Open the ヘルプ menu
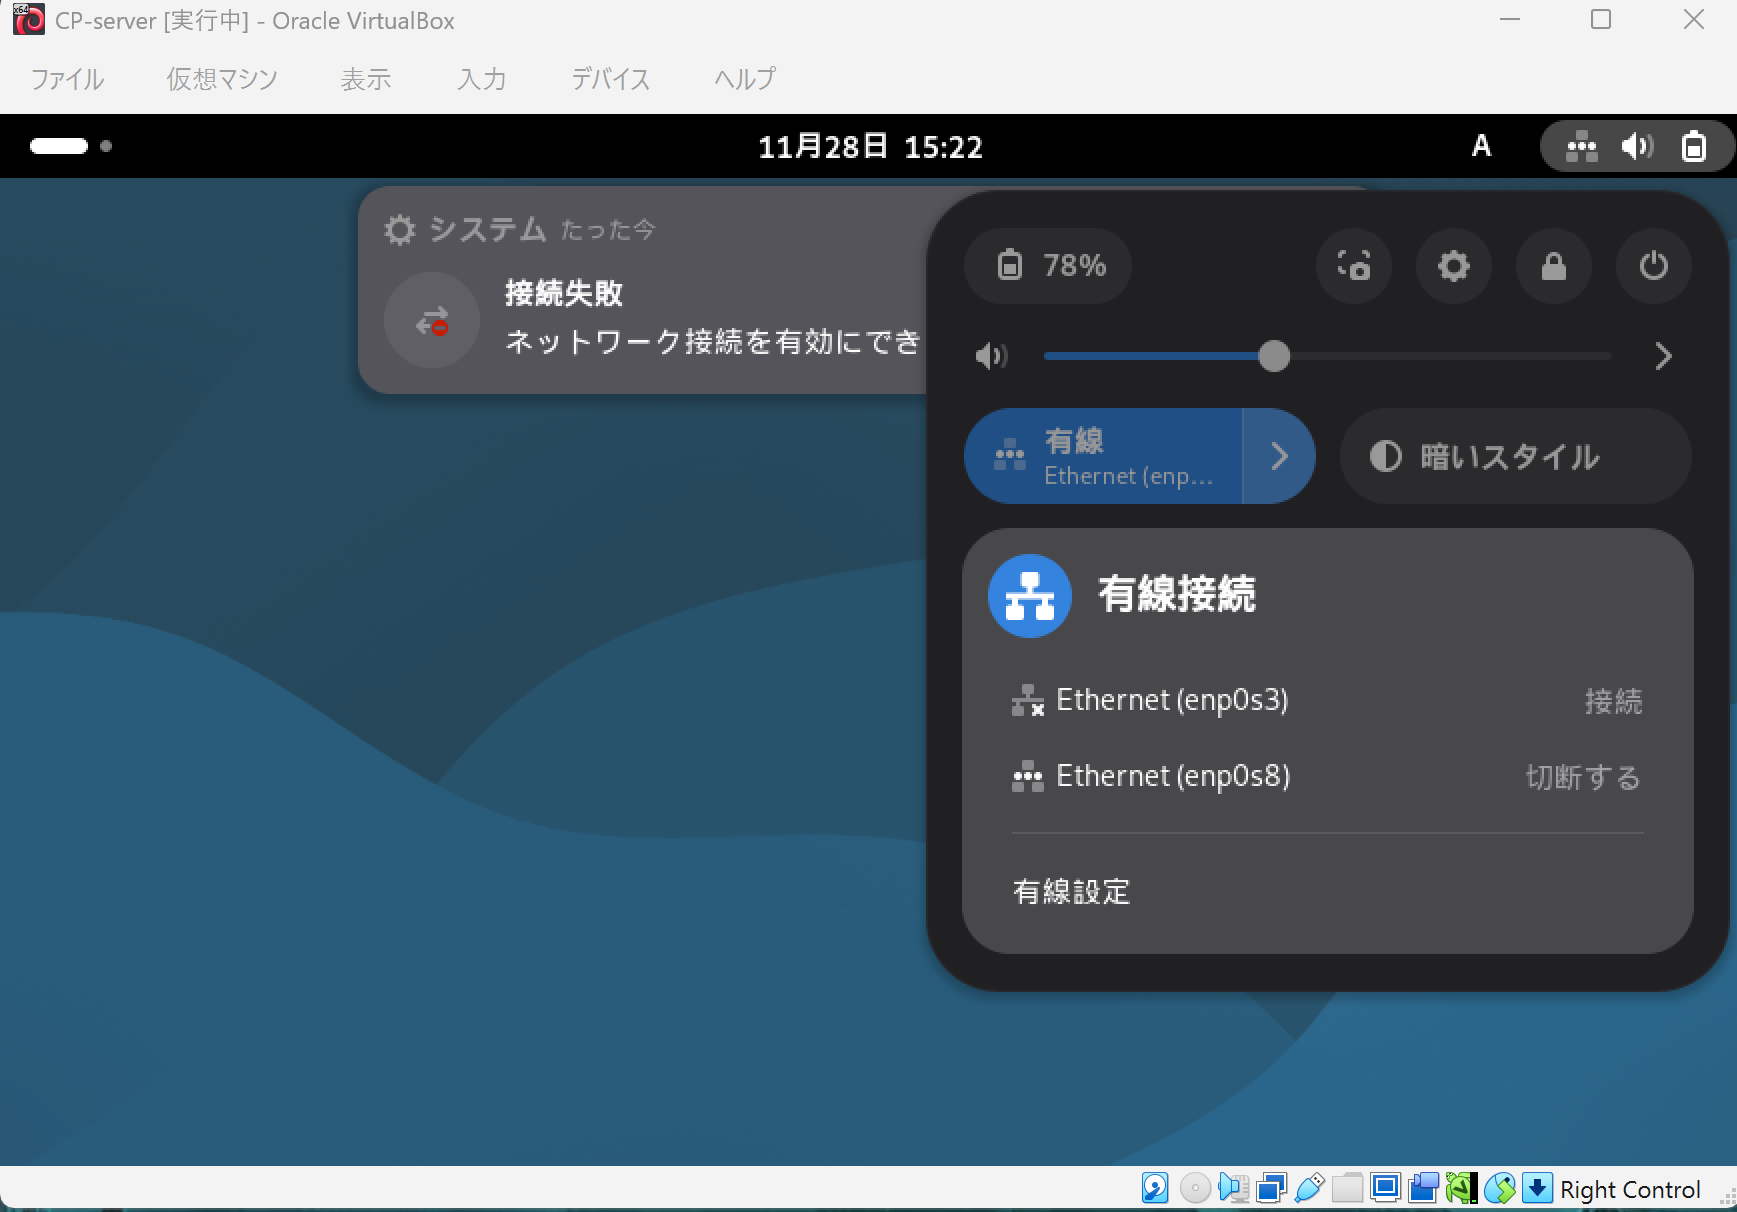Screen dimensions: 1737x1212 point(745,79)
